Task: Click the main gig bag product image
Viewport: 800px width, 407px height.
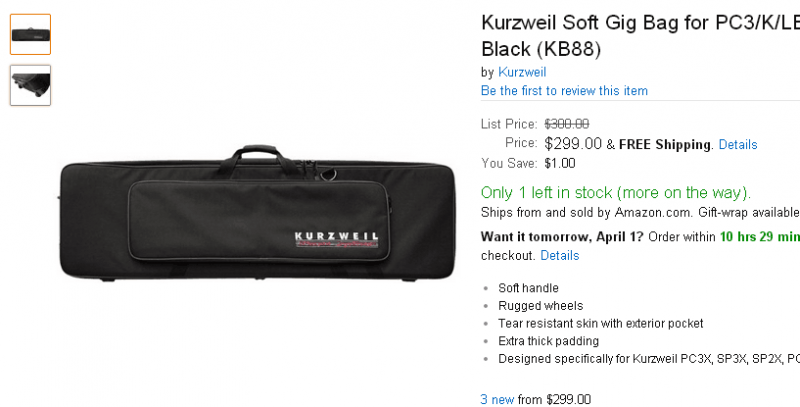Action: (x=257, y=213)
